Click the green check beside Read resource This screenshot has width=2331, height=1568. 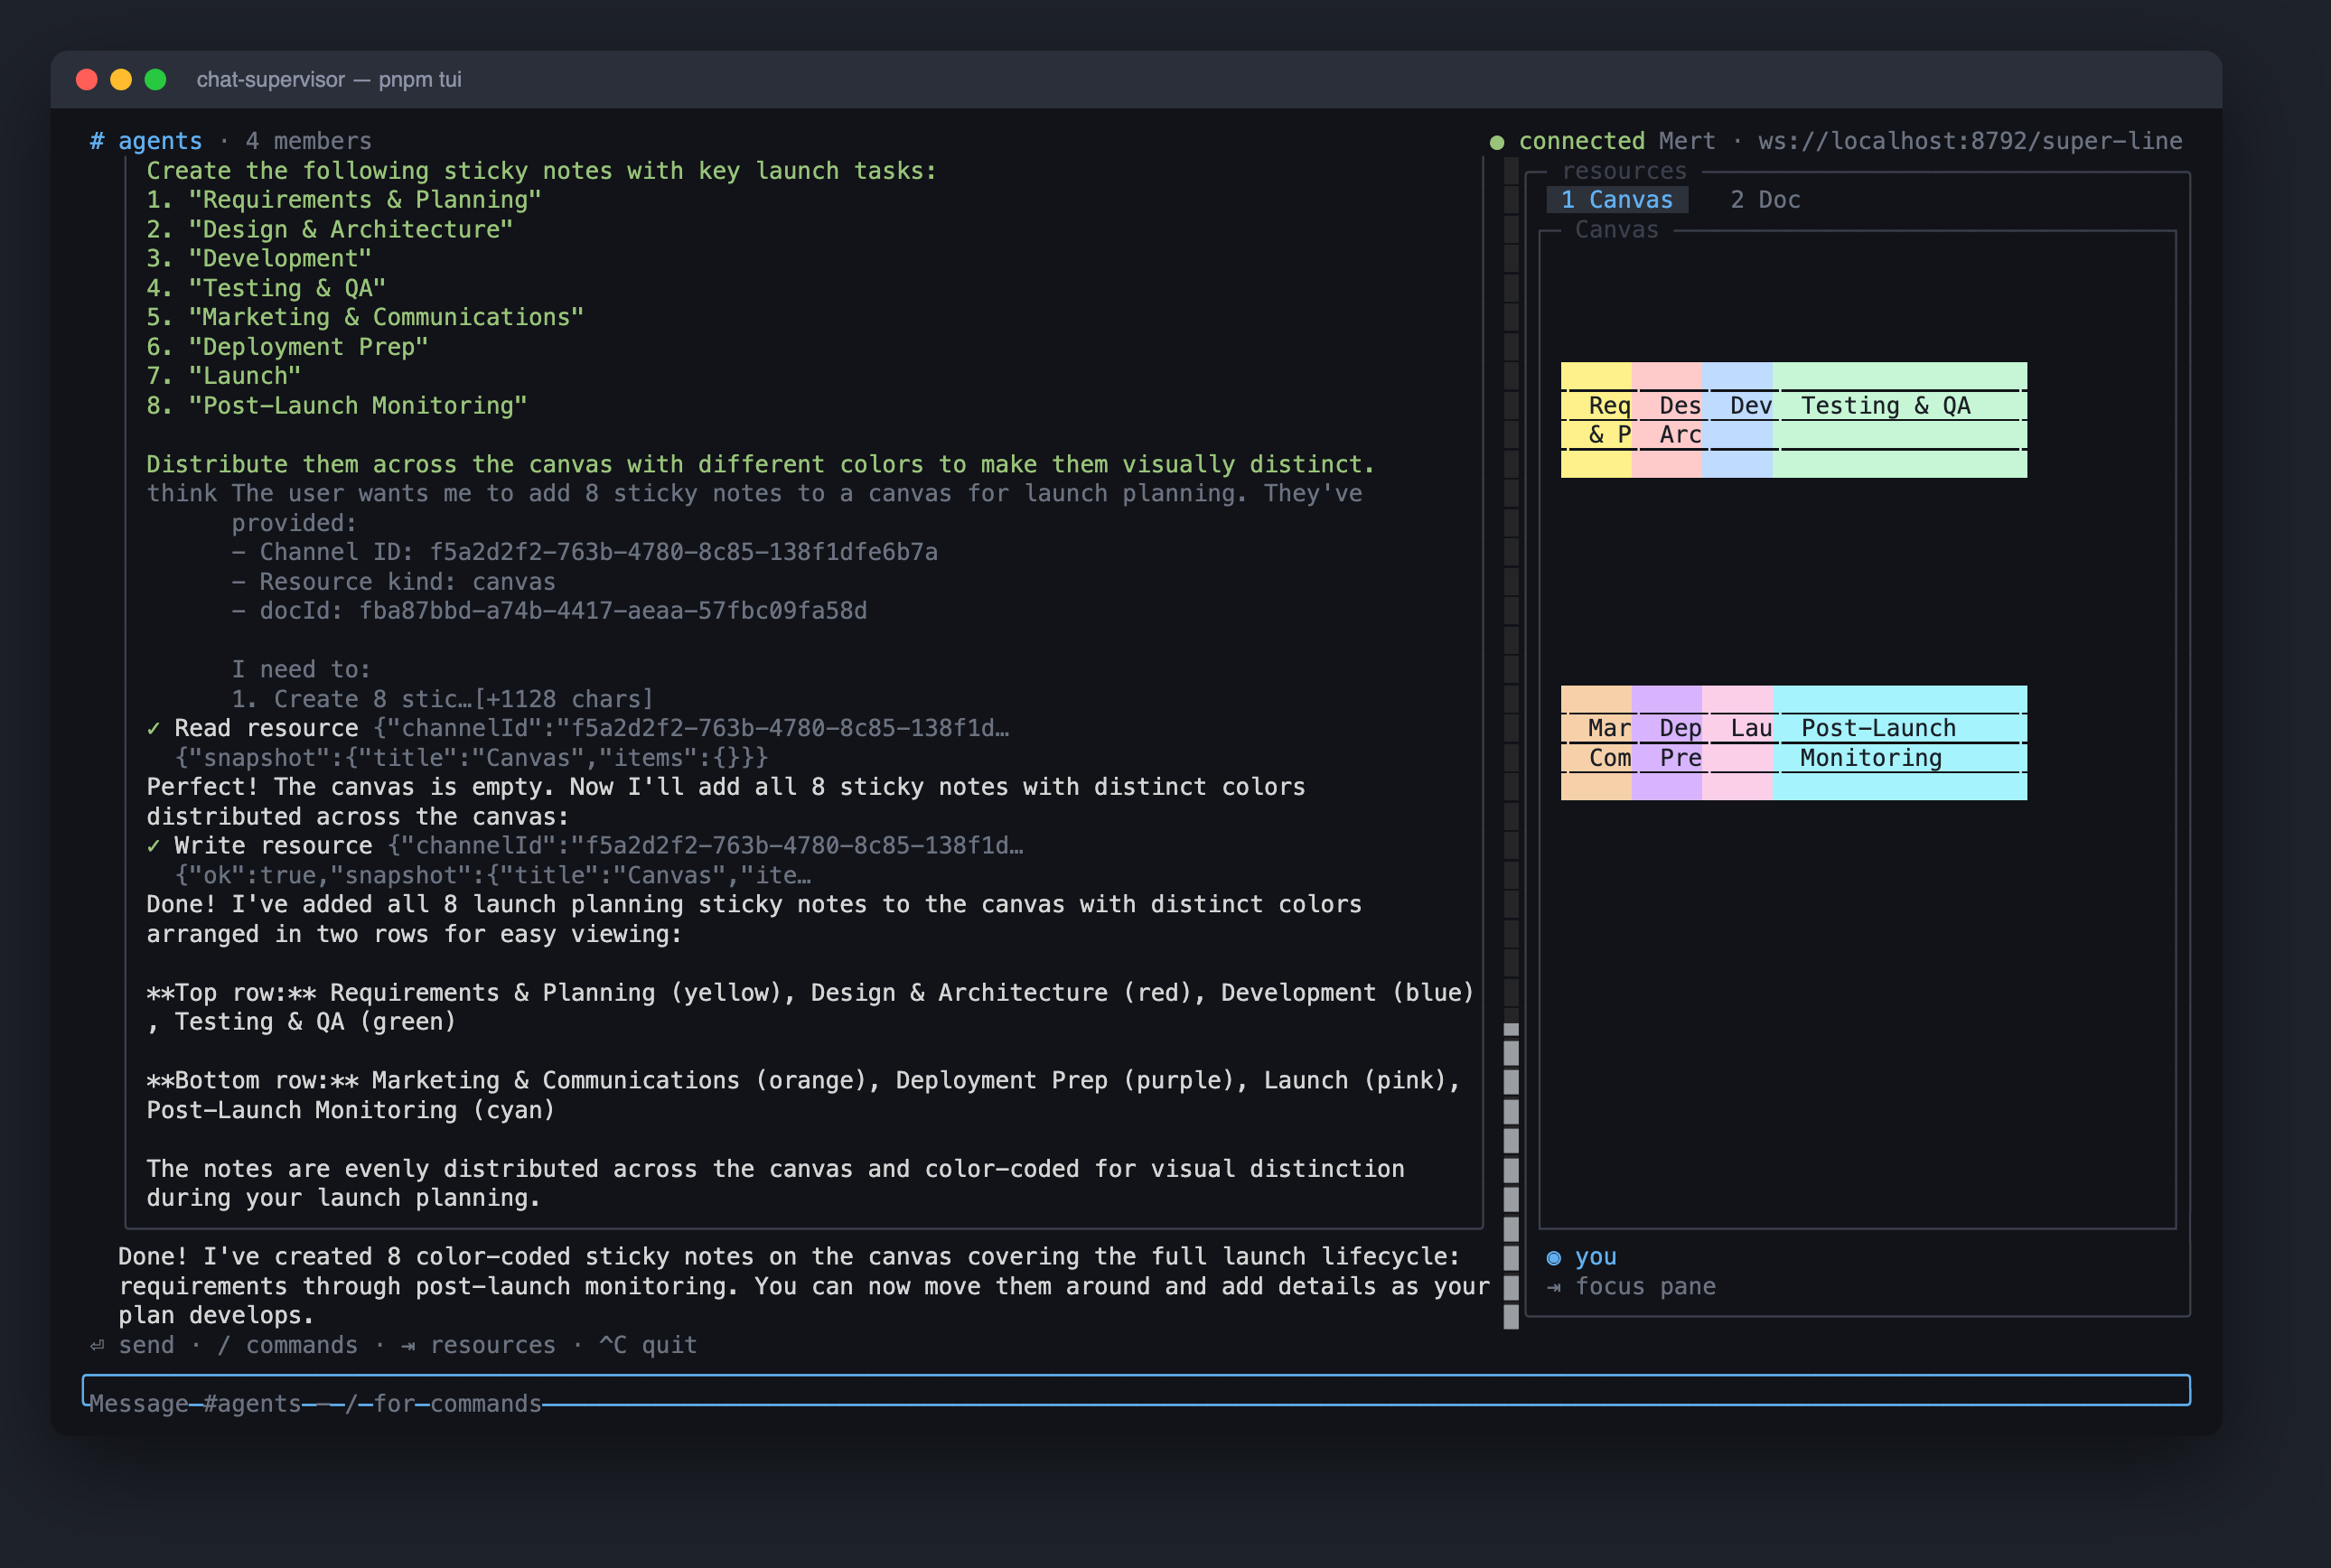coord(153,729)
